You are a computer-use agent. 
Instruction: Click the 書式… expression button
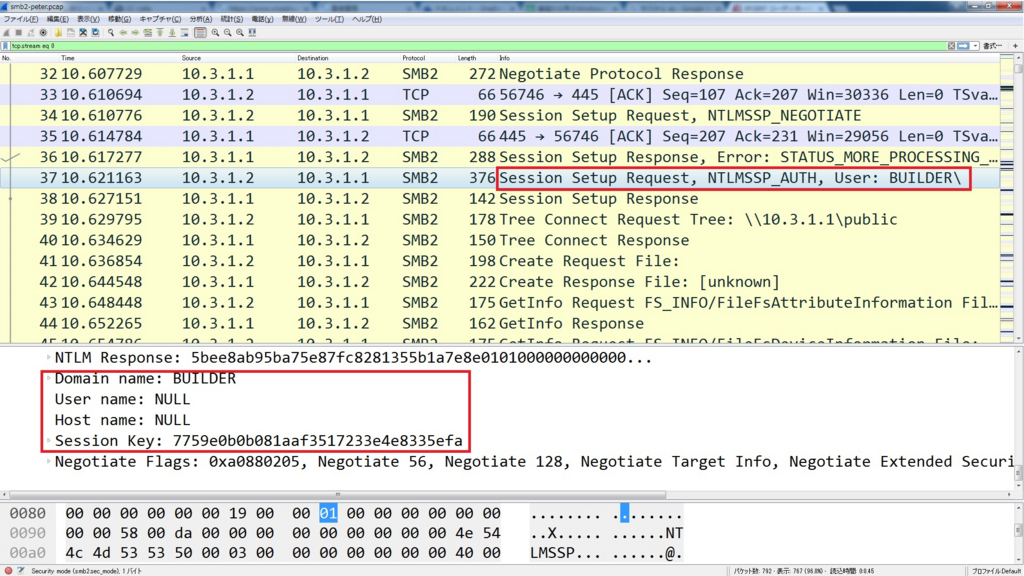[x=993, y=46]
